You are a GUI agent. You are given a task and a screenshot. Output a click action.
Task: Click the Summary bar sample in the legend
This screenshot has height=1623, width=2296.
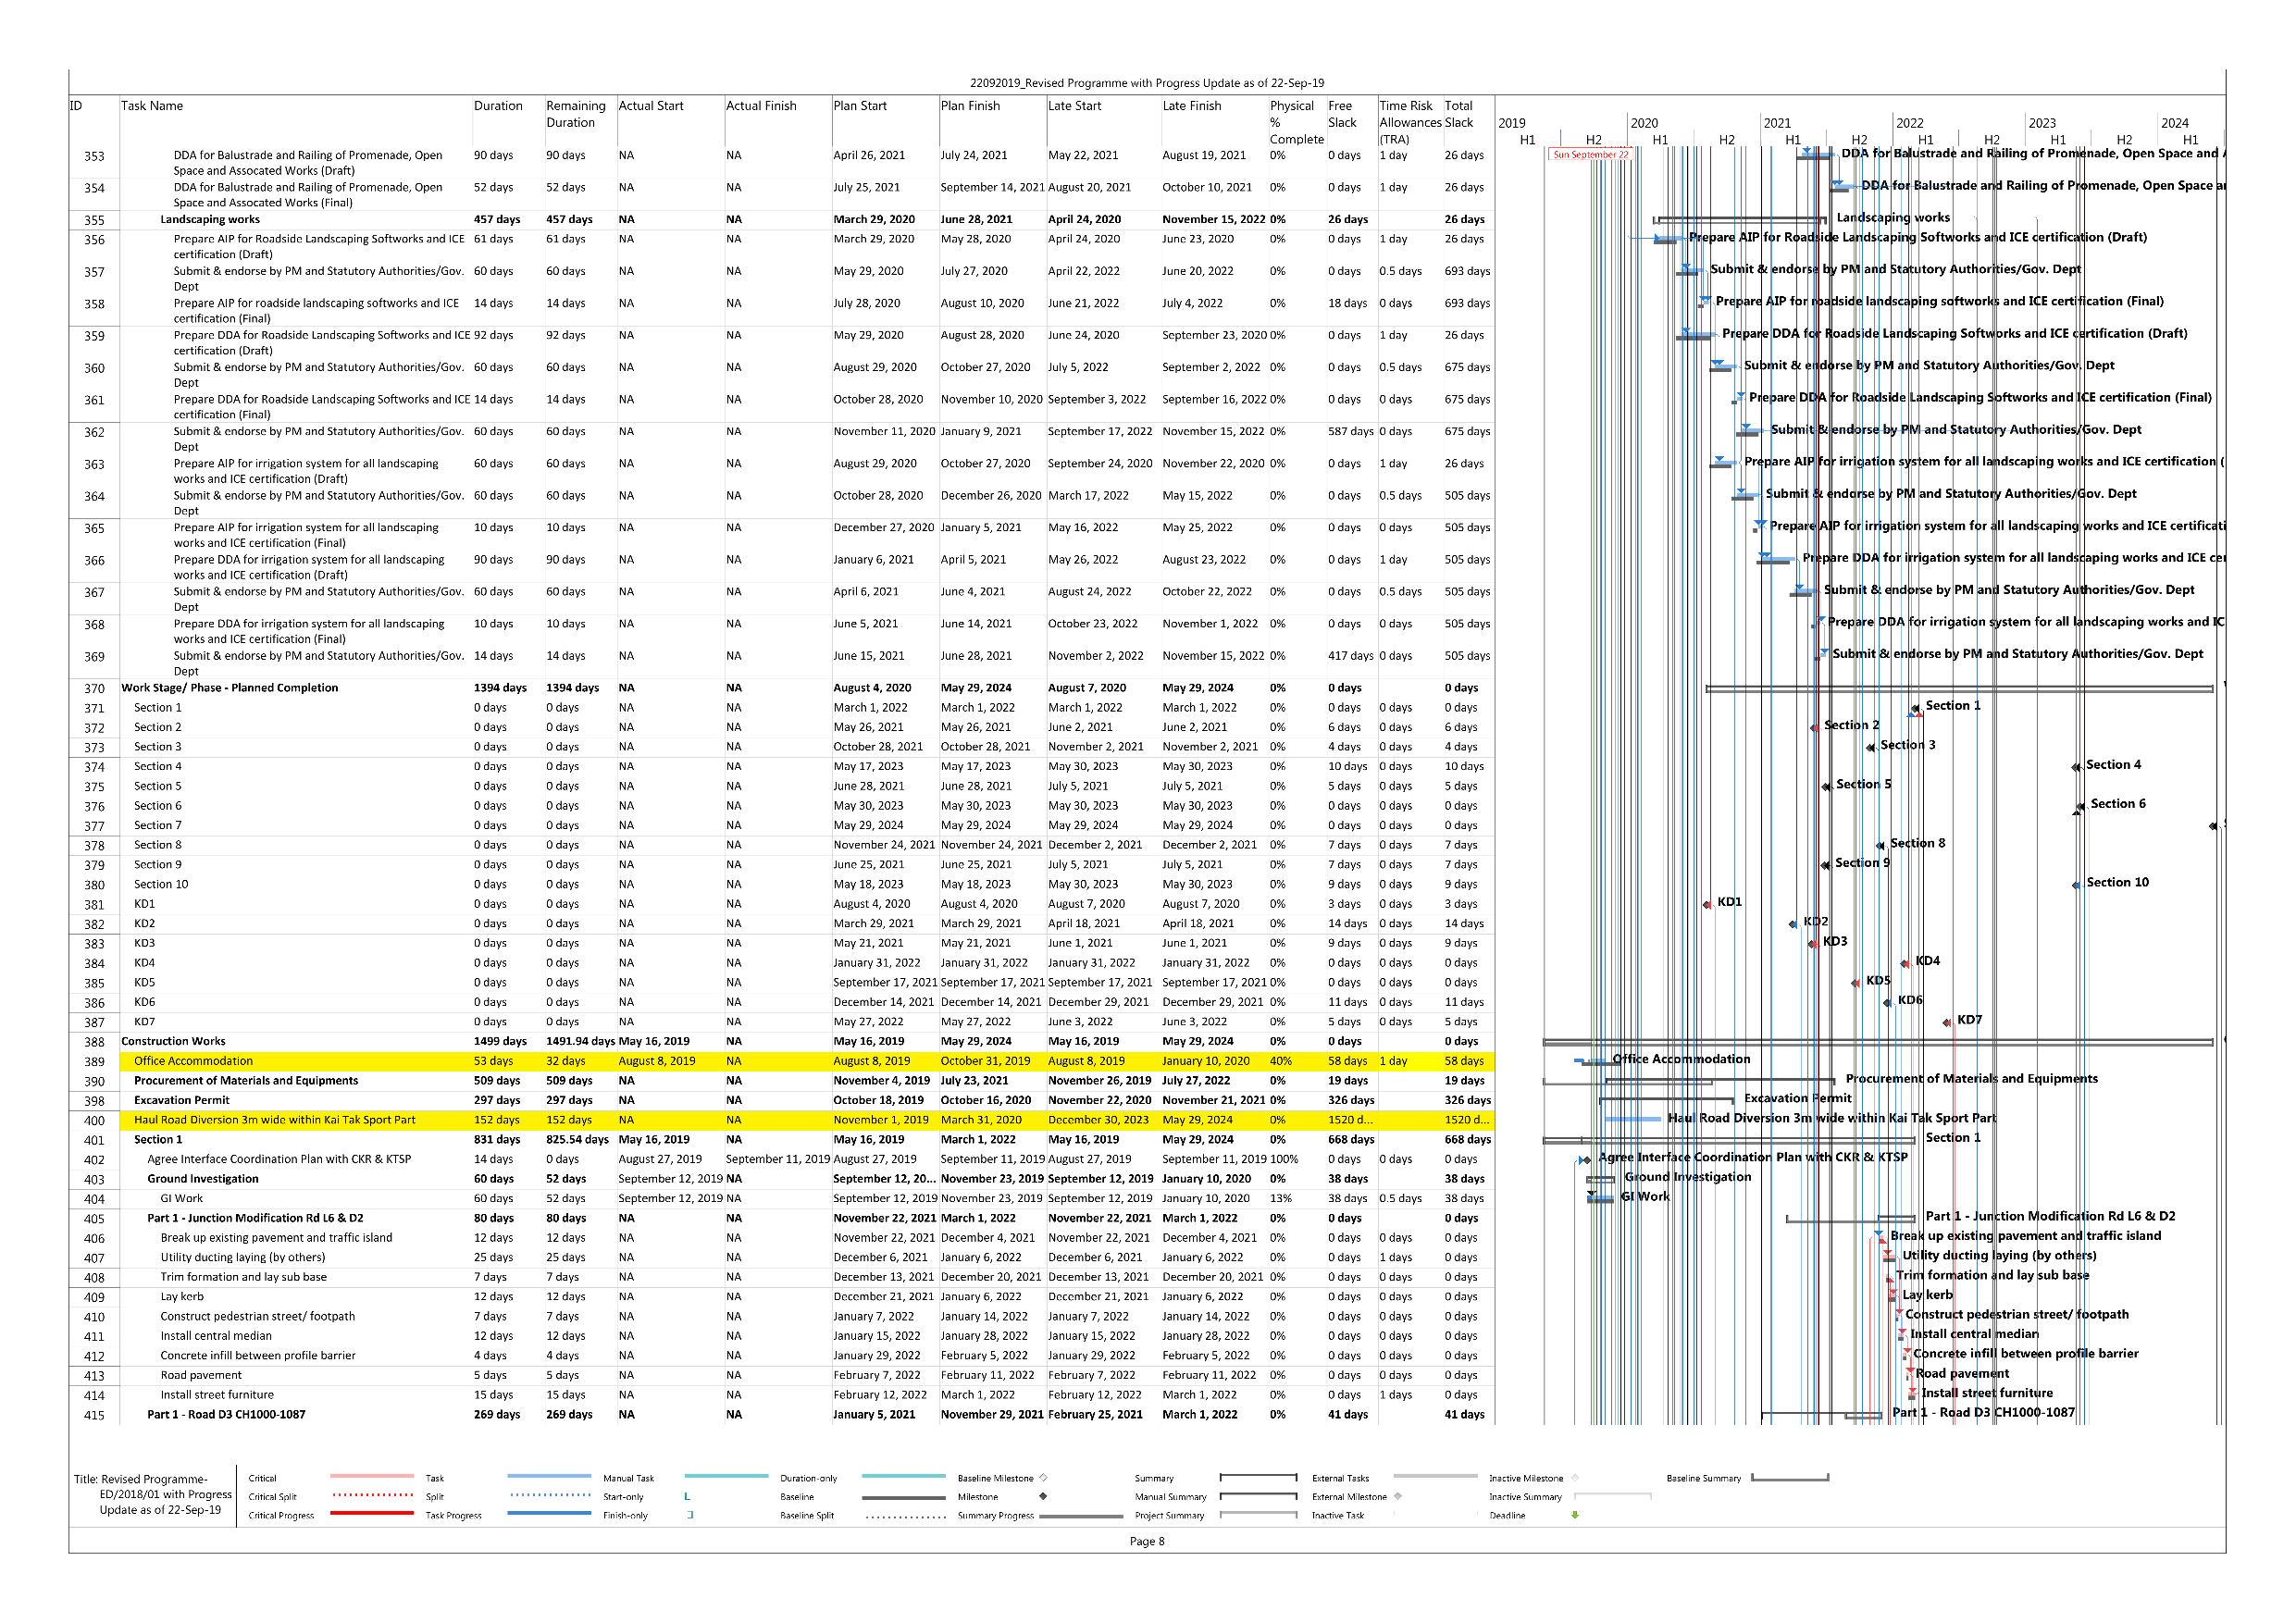(x=1259, y=1477)
